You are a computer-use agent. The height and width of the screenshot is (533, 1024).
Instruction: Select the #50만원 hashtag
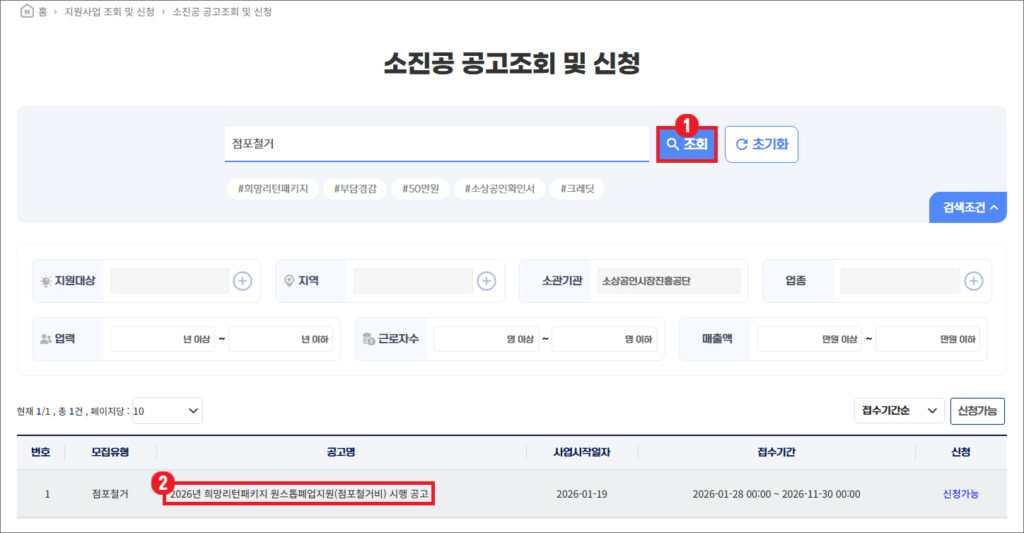(420, 189)
